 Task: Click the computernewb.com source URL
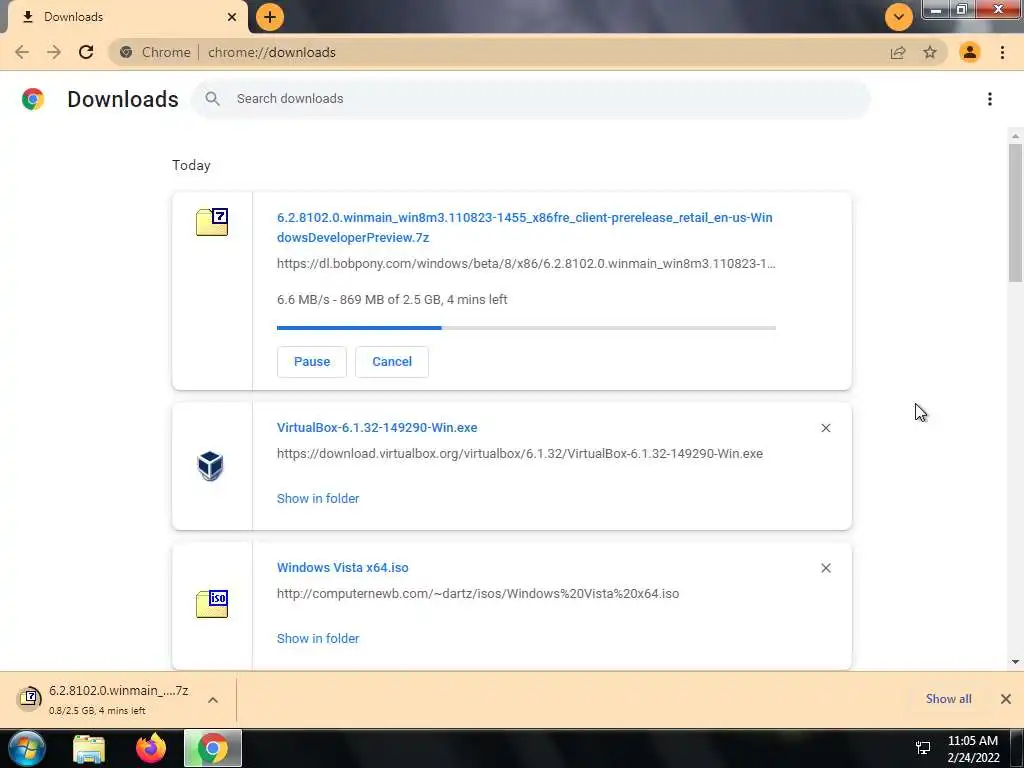click(x=478, y=594)
